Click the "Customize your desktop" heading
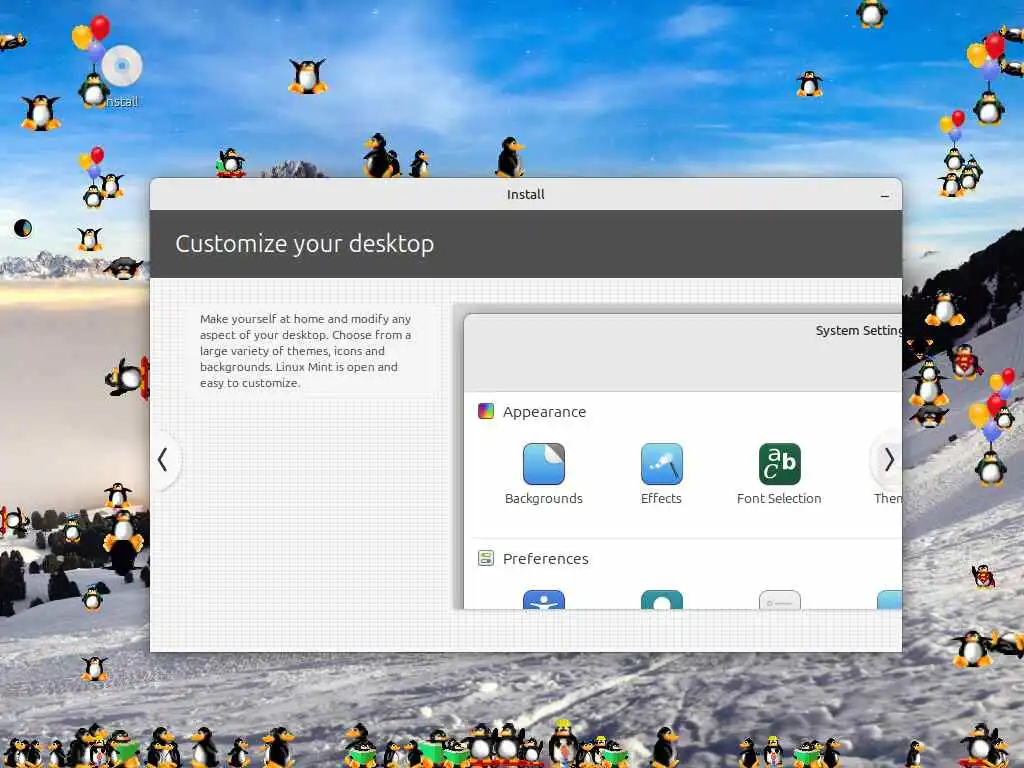The width and height of the screenshot is (1024, 768). pos(304,244)
